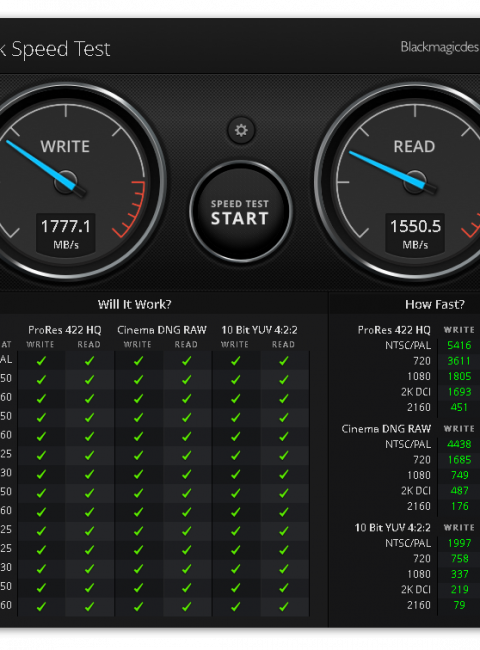Screen dimensions: 480x650
Task: Open settings via the gear icon
Action: coord(241,130)
